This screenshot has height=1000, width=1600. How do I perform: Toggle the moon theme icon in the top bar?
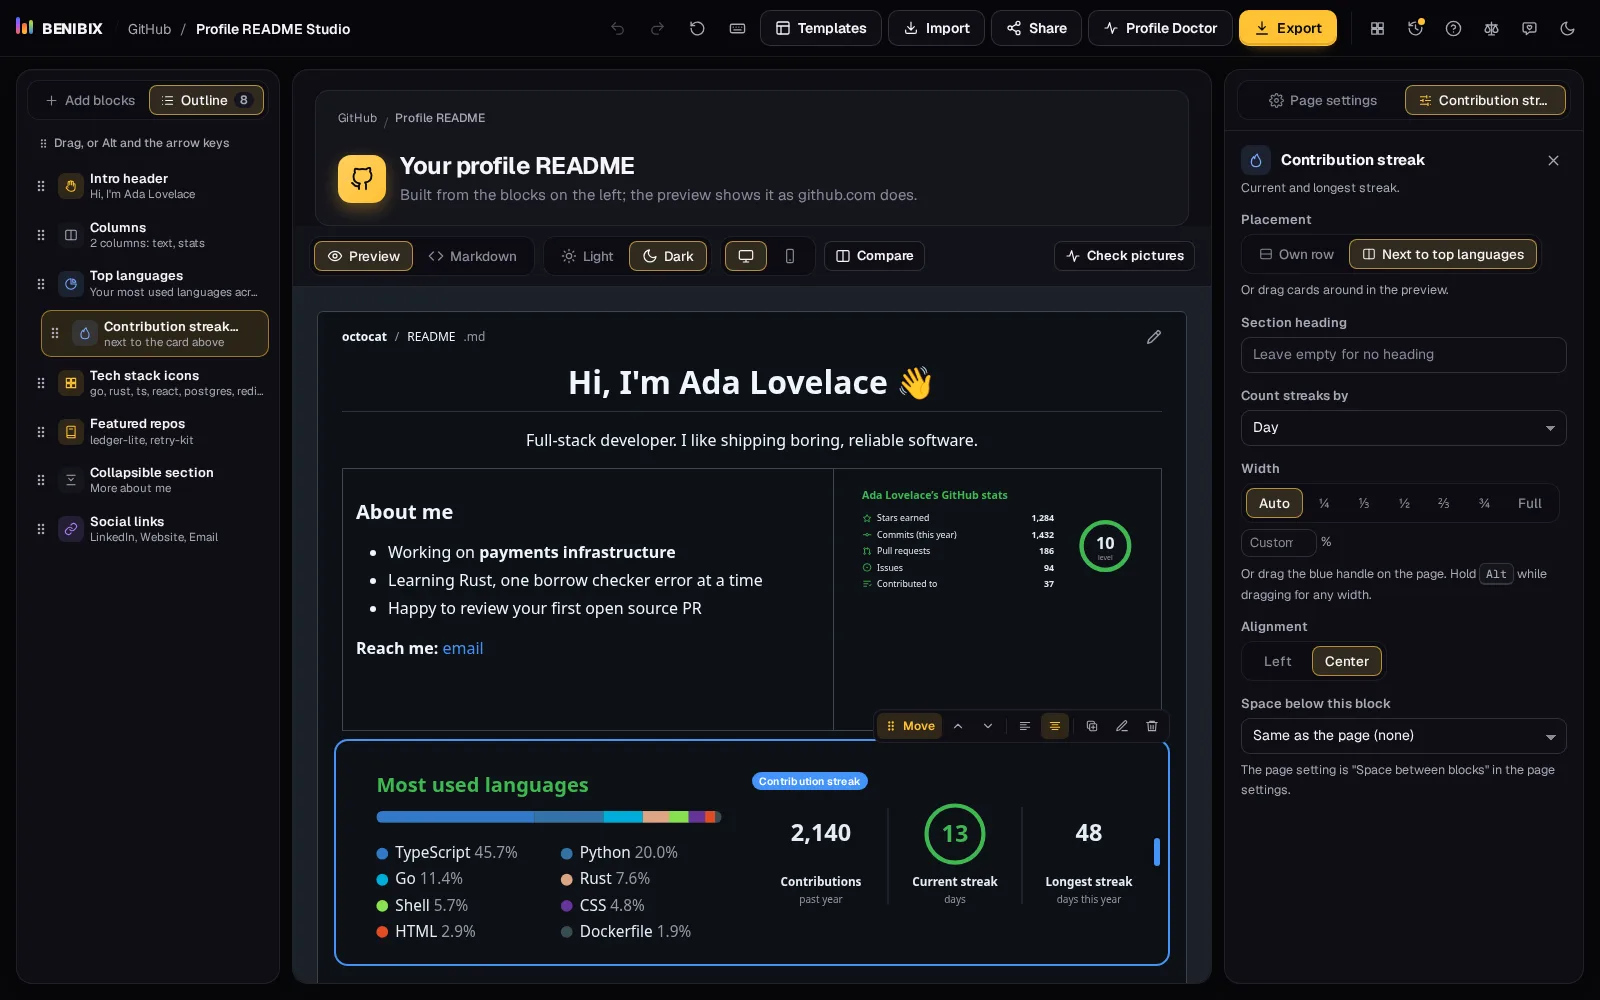[x=1567, y=28]
